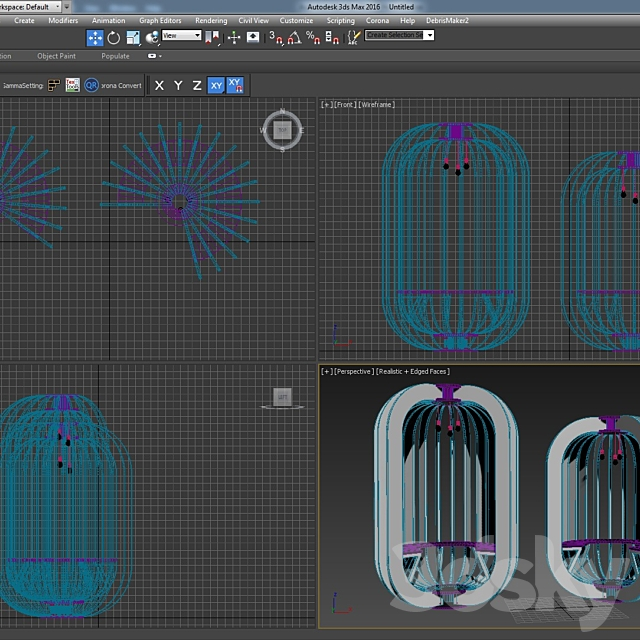Click the E compass direction on ViewCube

click(x=302, y=130)
